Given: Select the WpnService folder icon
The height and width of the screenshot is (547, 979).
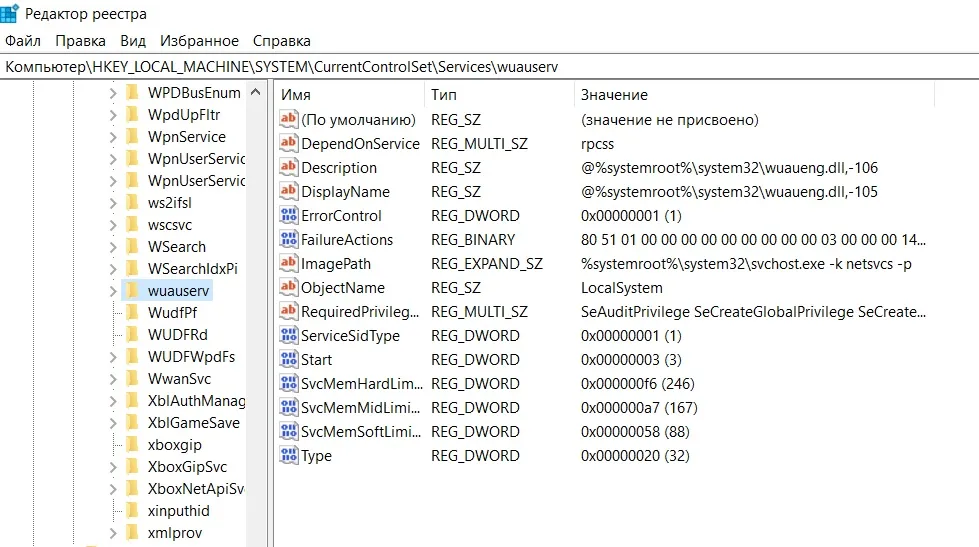Looking at the screenshot, I should point(132,136).
